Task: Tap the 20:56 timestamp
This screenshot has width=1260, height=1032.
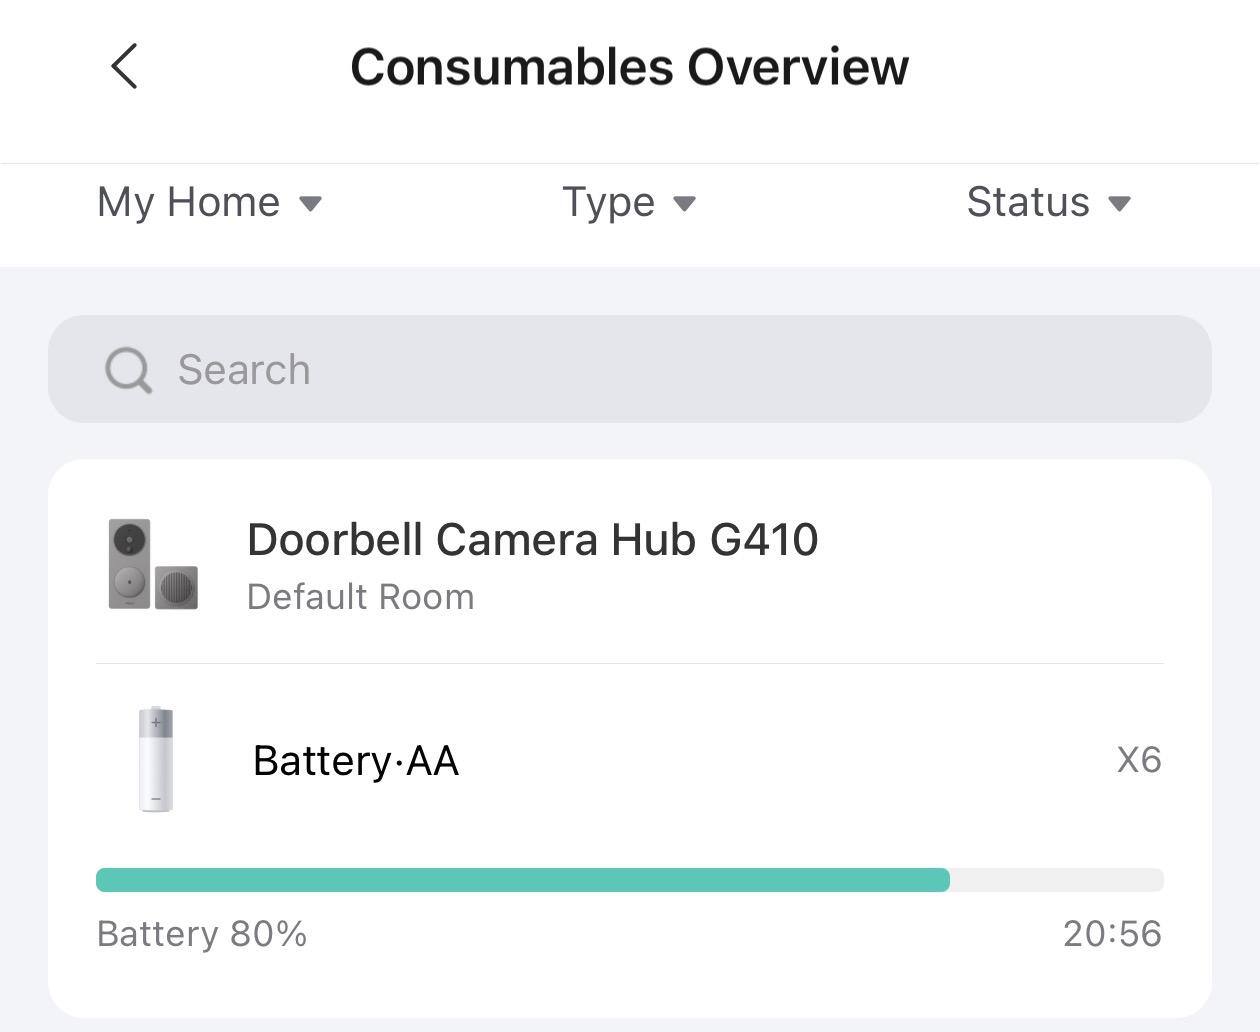Action: click(x=1112, y=934)
